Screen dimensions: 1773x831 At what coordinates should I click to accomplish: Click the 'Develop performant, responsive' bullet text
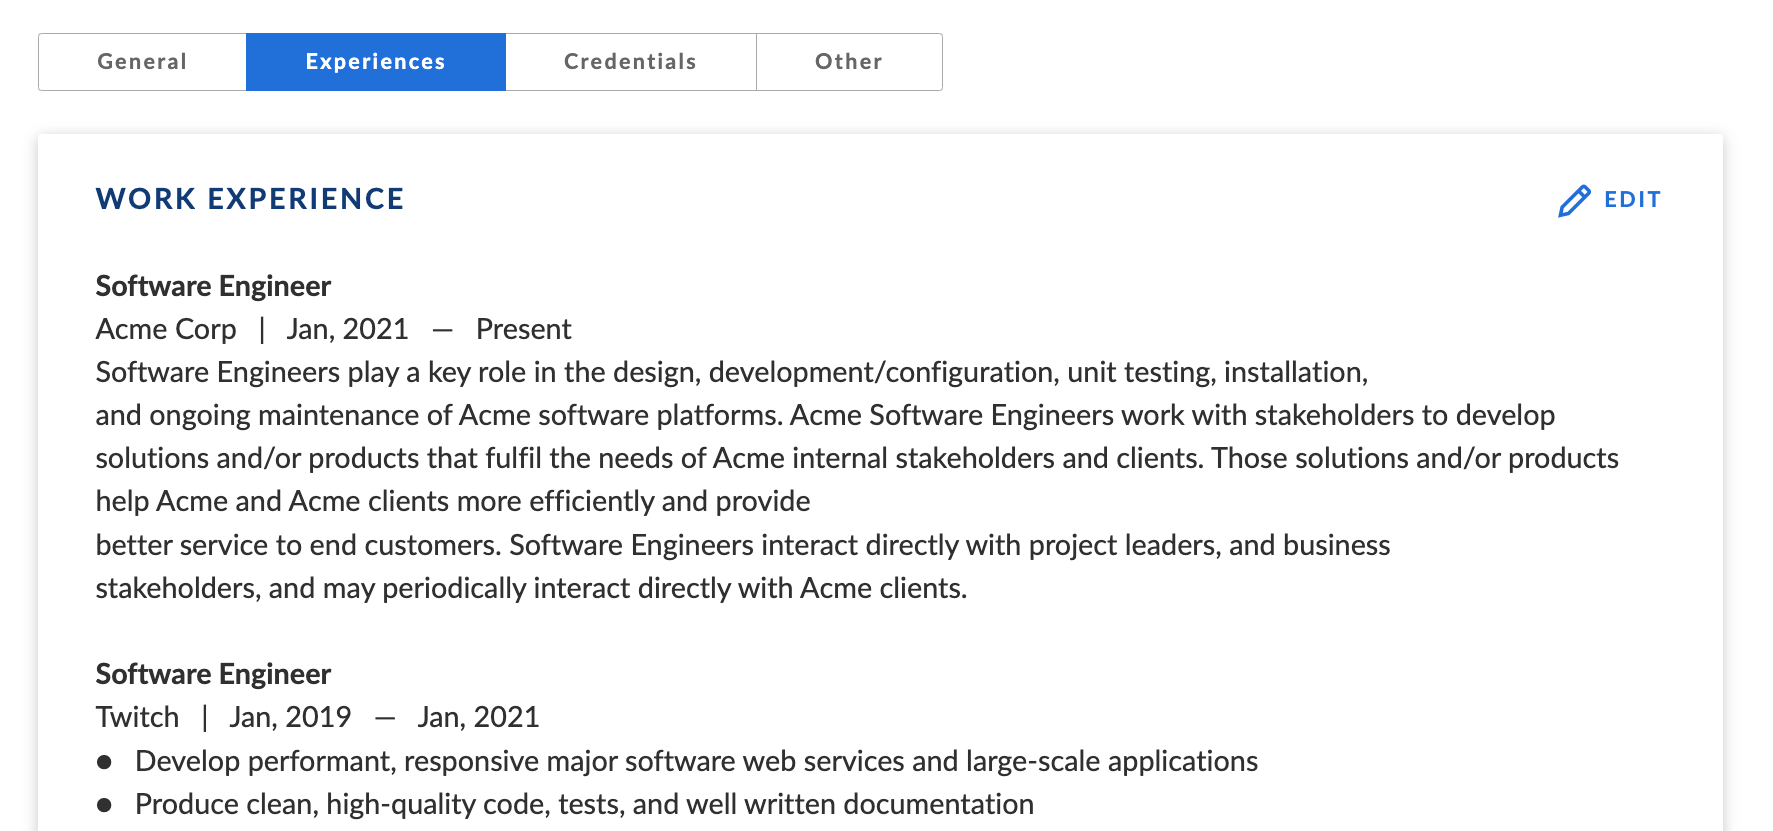pos(696,761)
